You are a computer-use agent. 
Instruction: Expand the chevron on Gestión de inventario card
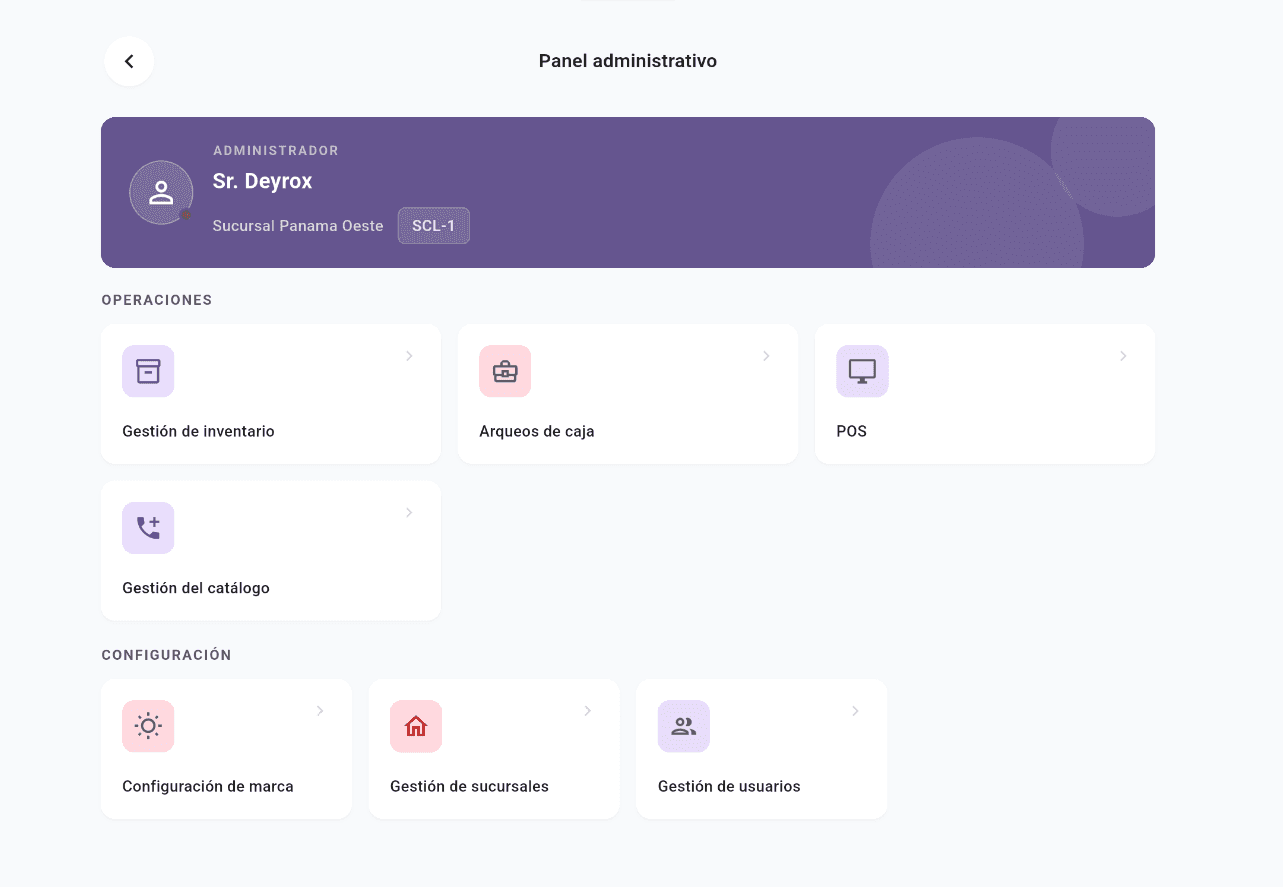point(409,356)
